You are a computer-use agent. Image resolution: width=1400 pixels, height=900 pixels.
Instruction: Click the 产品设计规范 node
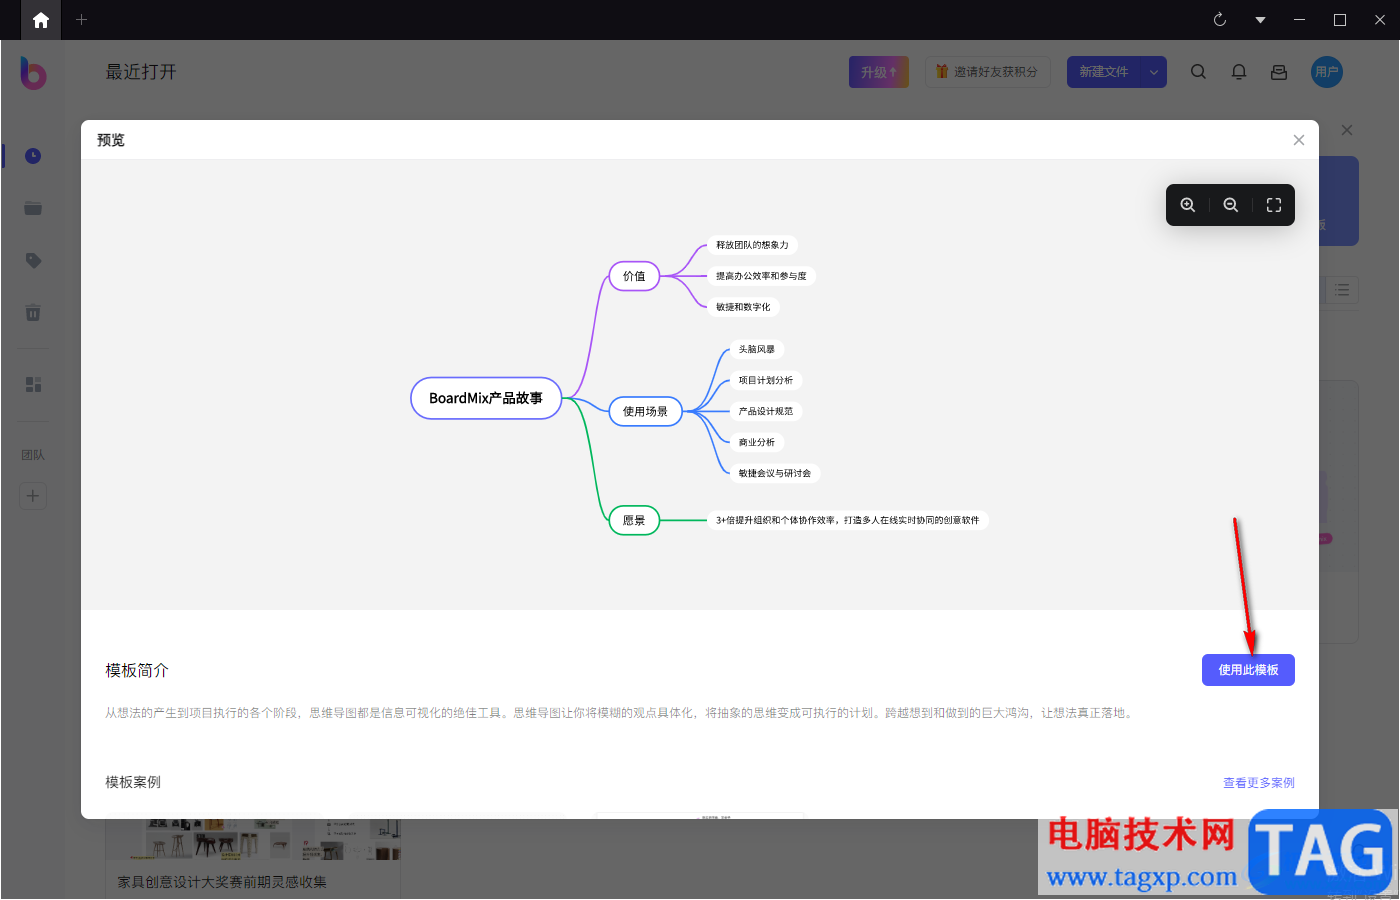point(766,411)
